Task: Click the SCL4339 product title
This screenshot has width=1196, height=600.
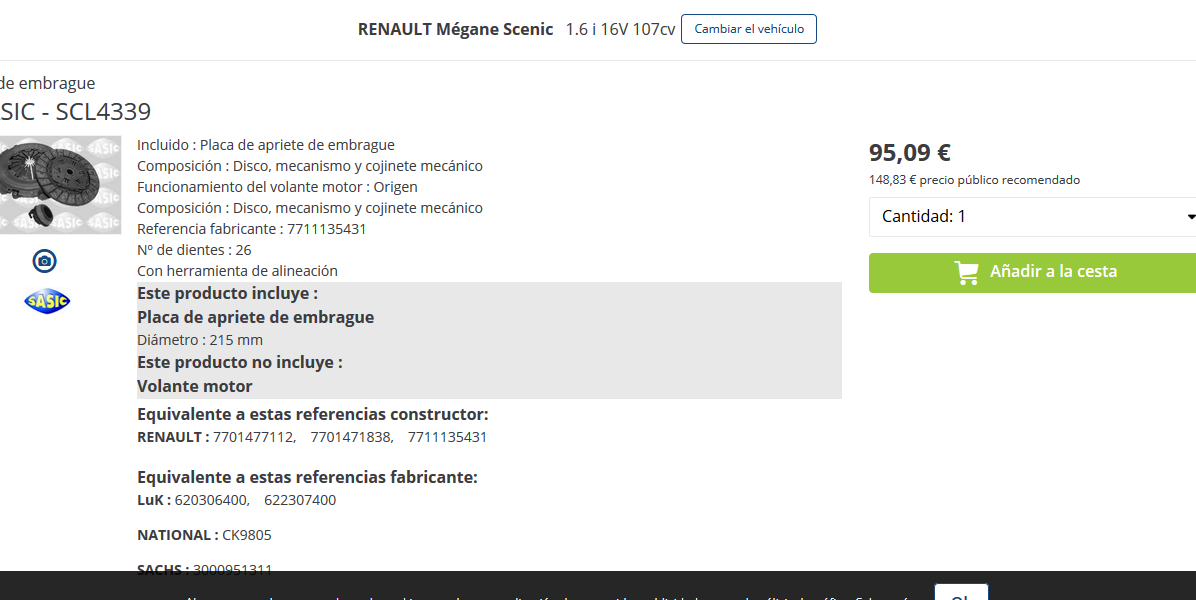Action: point(76,111)
